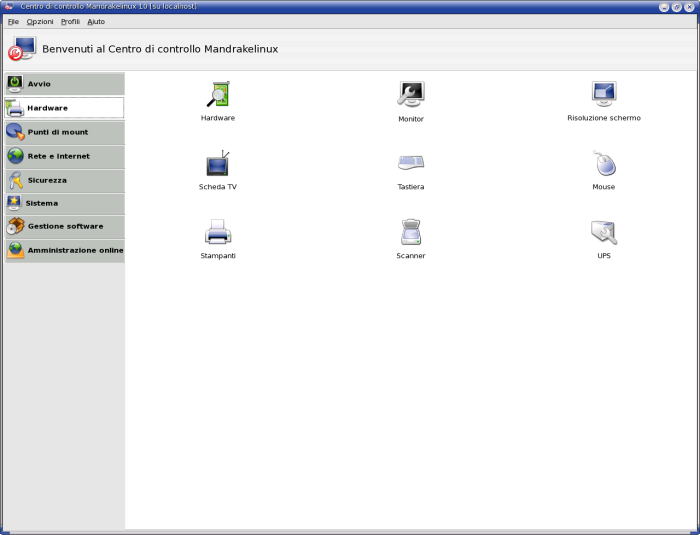Image resolution: width=700 pixels, height=535 pixels.
Task: Launch the Scanner configuration icon
Action: tap(411, 233)
